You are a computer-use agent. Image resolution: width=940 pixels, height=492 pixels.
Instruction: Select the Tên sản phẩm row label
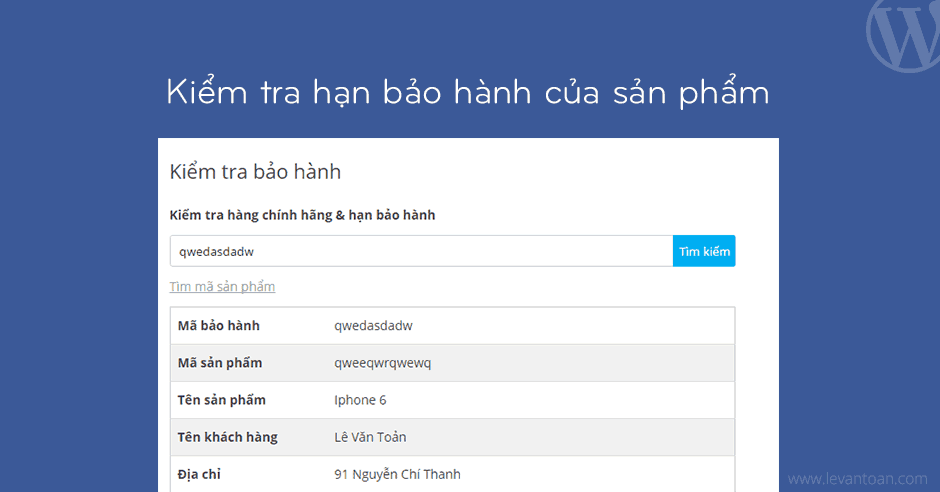222,400
